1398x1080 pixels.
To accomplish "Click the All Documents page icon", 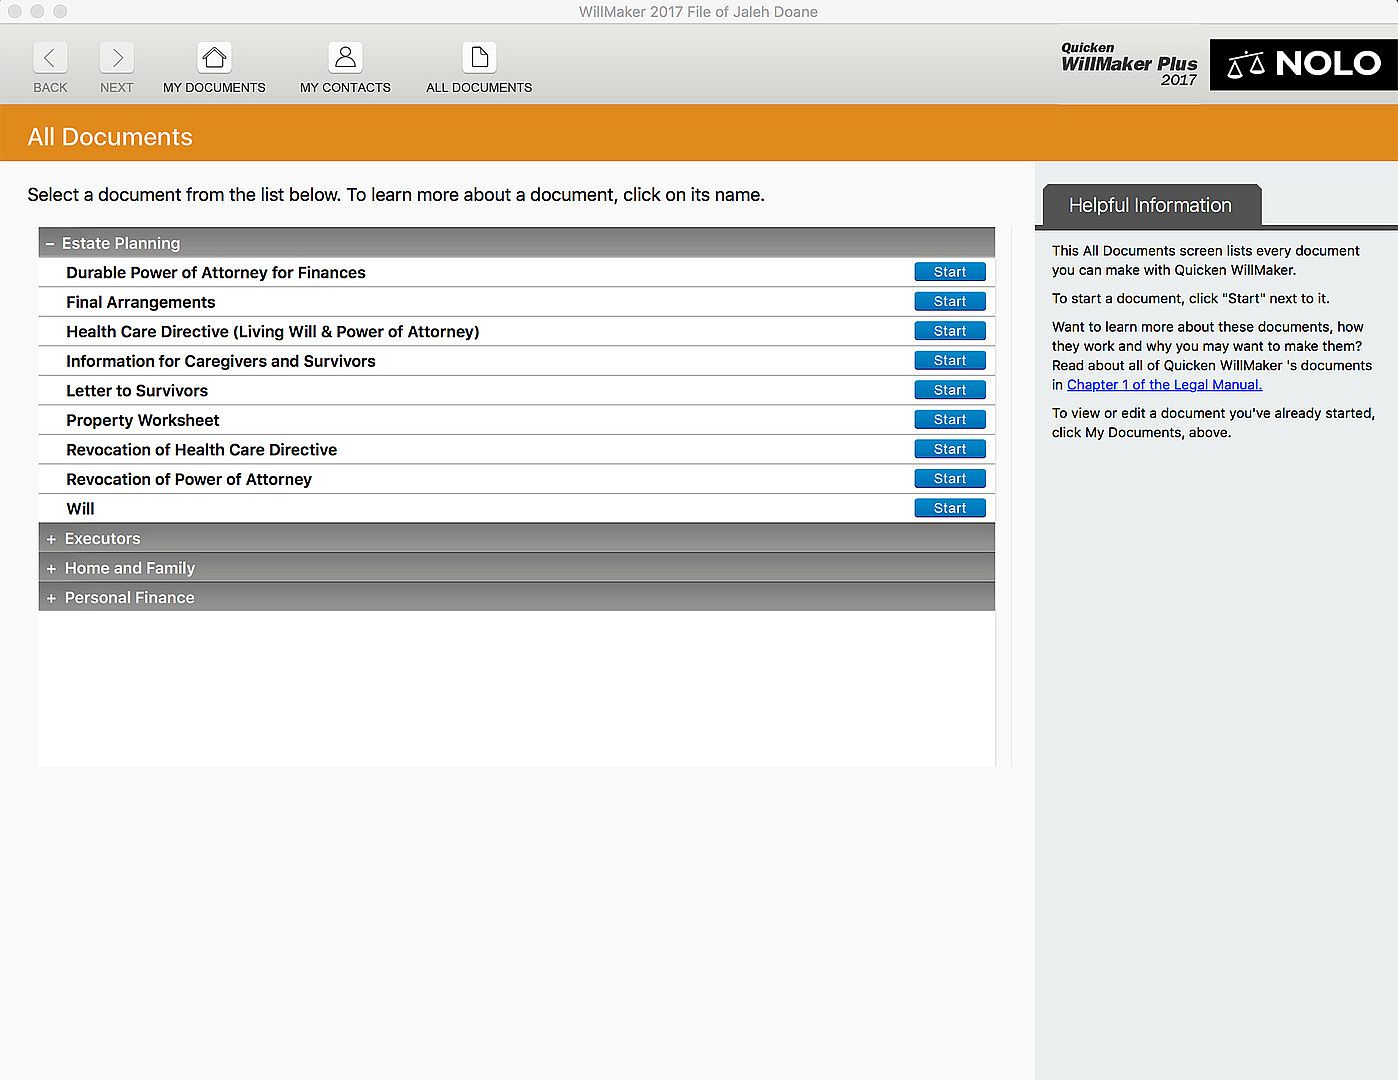I will [x=479, y=58].
